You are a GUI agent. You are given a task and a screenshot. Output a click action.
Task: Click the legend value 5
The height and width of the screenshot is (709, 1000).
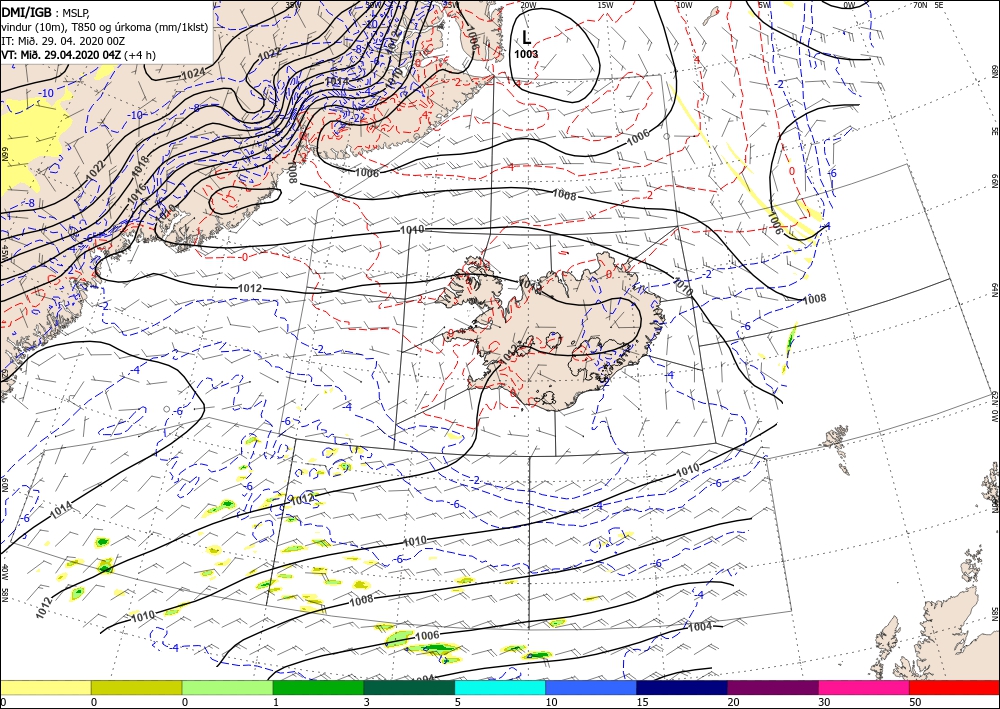coord(458,703)
